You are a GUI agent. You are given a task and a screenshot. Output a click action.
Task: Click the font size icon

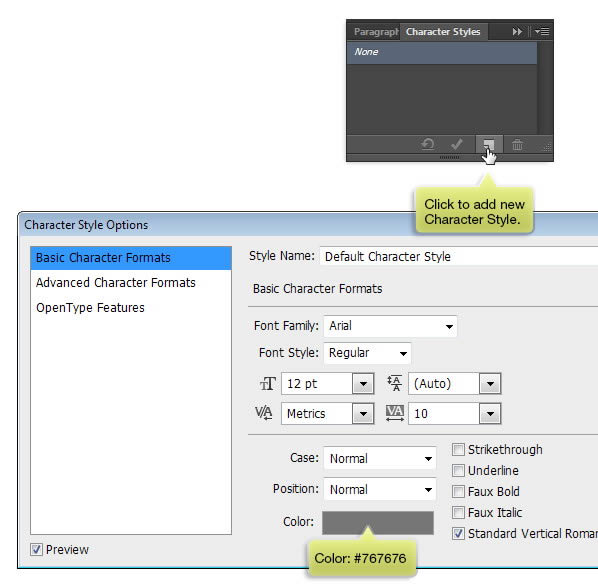click(268, 384)
